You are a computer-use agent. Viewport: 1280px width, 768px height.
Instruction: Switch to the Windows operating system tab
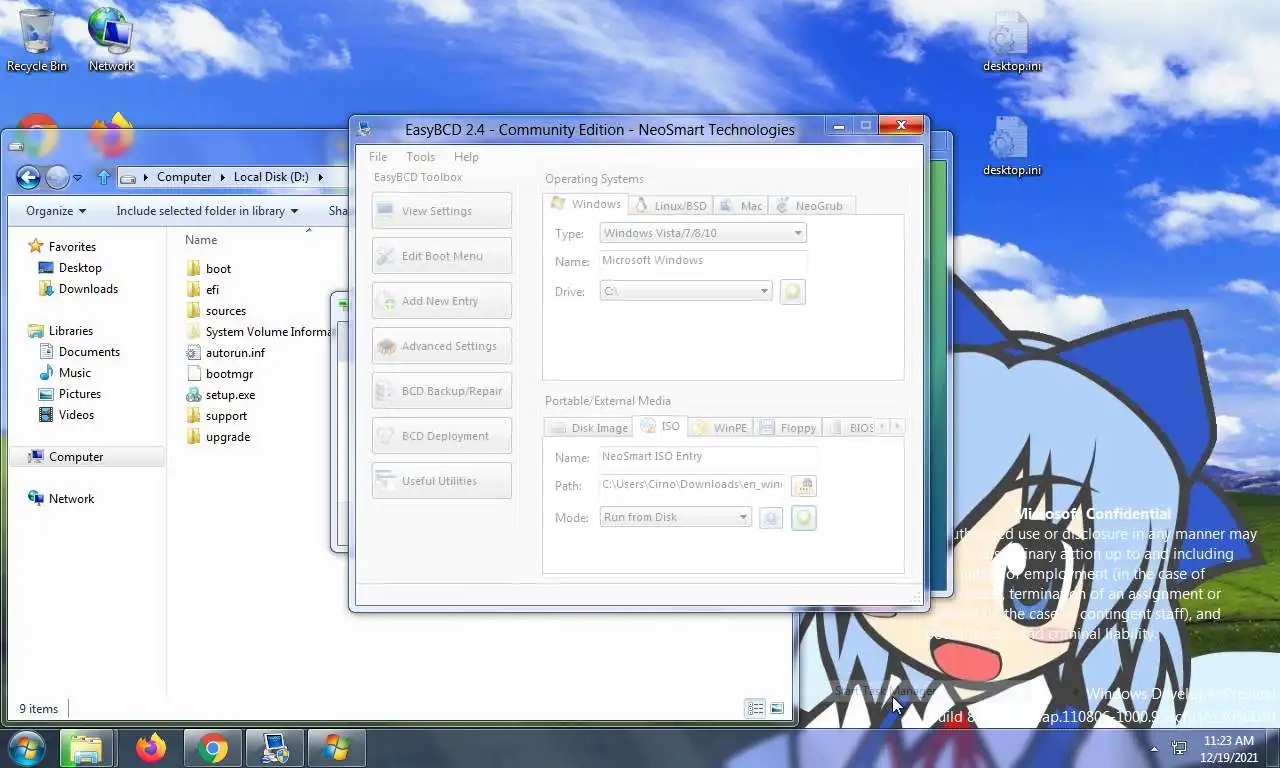[587, 204]
